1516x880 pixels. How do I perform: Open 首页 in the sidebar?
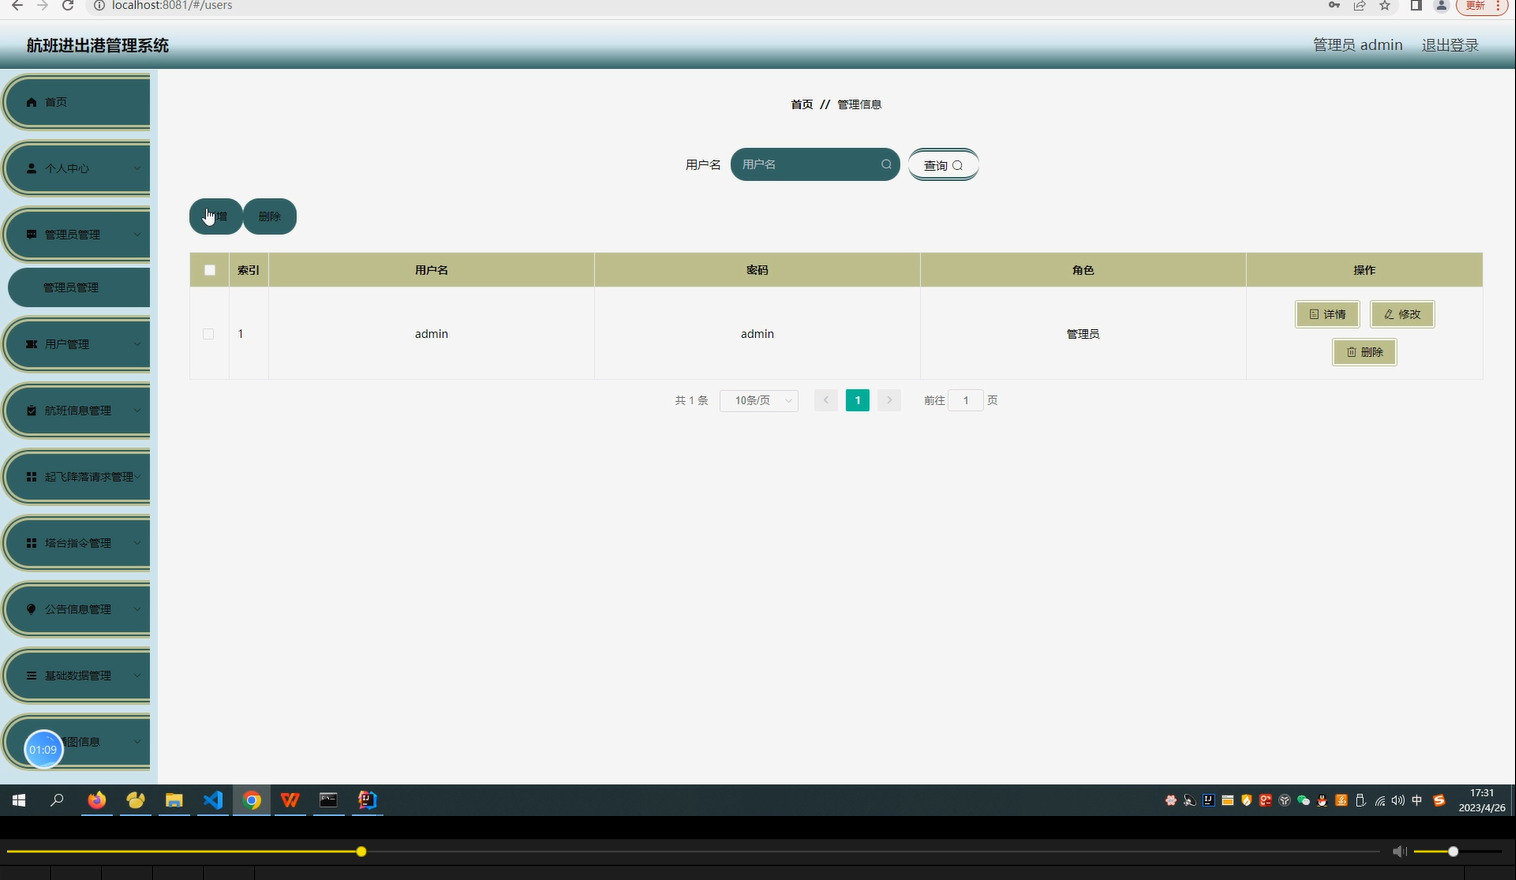(x=78, y=102)
